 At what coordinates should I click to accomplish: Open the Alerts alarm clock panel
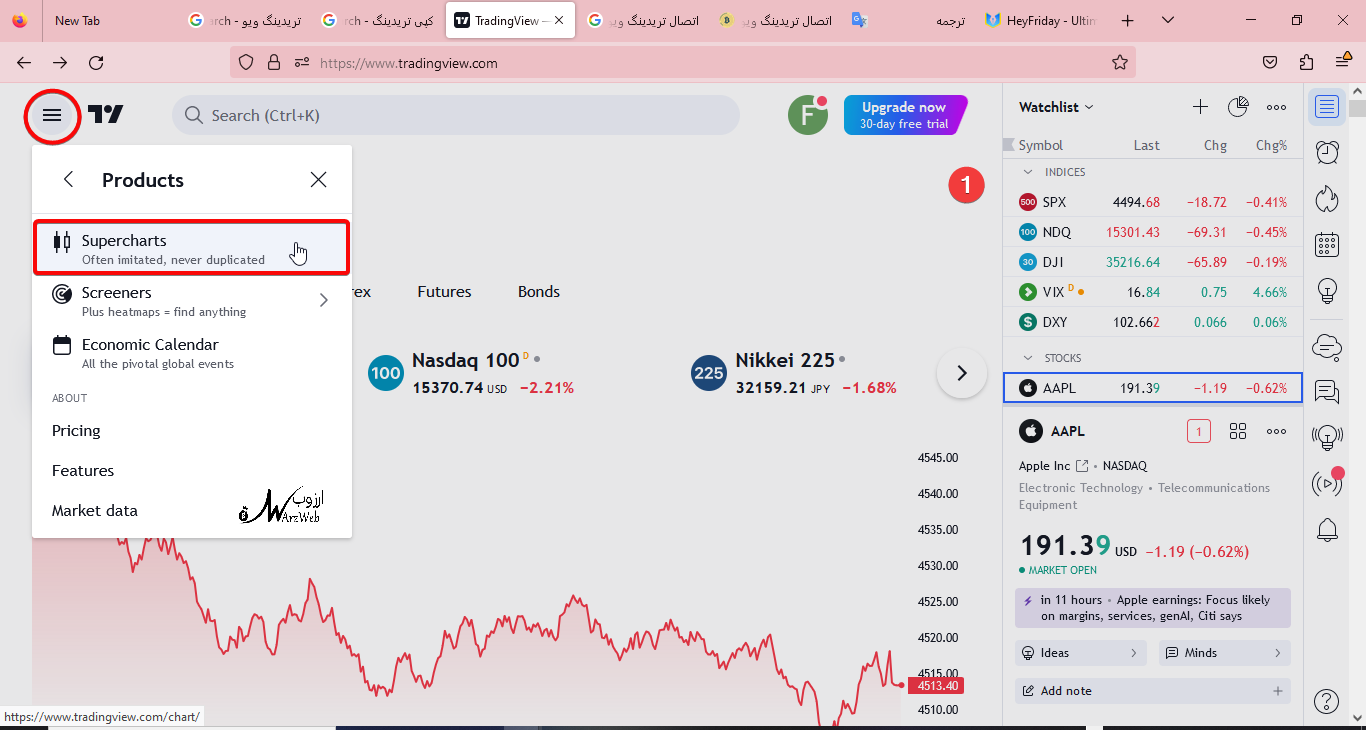click(1327, 152)
